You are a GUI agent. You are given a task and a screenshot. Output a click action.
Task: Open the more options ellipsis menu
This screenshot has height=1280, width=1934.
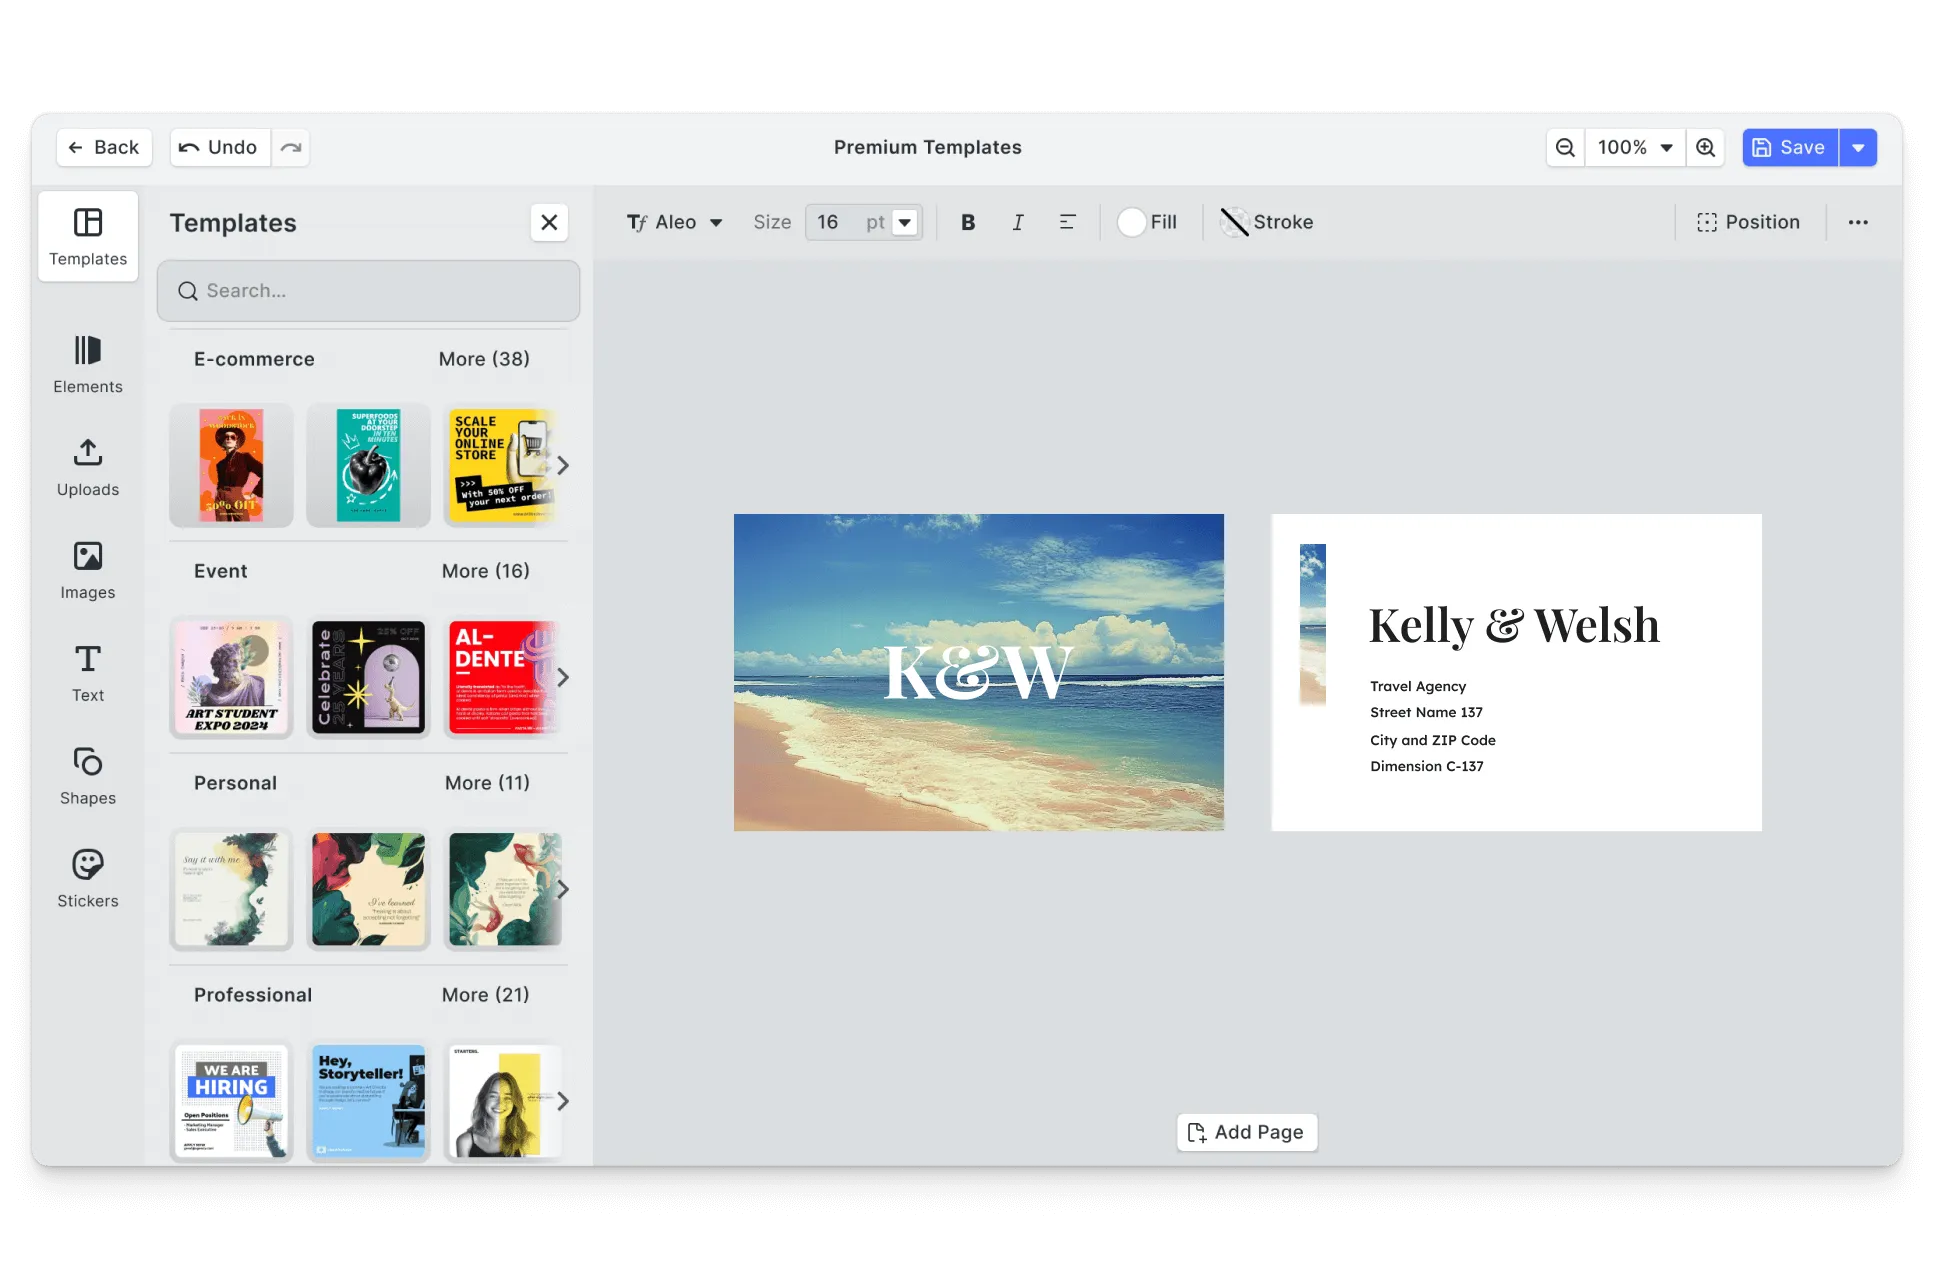point(1858,222)
